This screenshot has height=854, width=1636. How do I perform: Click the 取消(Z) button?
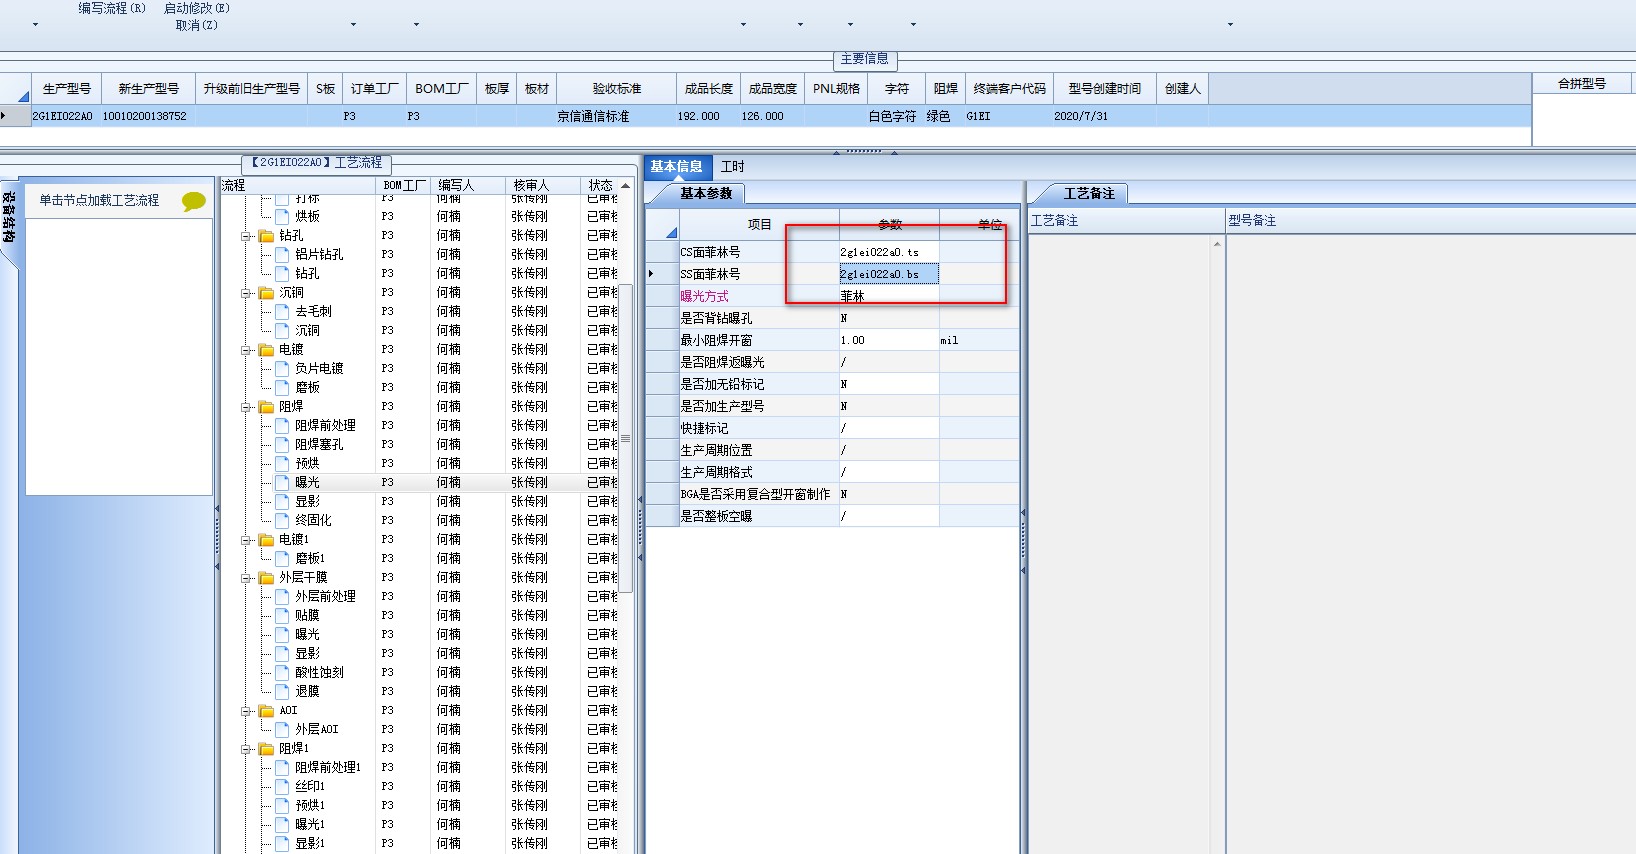click(197, 25)
